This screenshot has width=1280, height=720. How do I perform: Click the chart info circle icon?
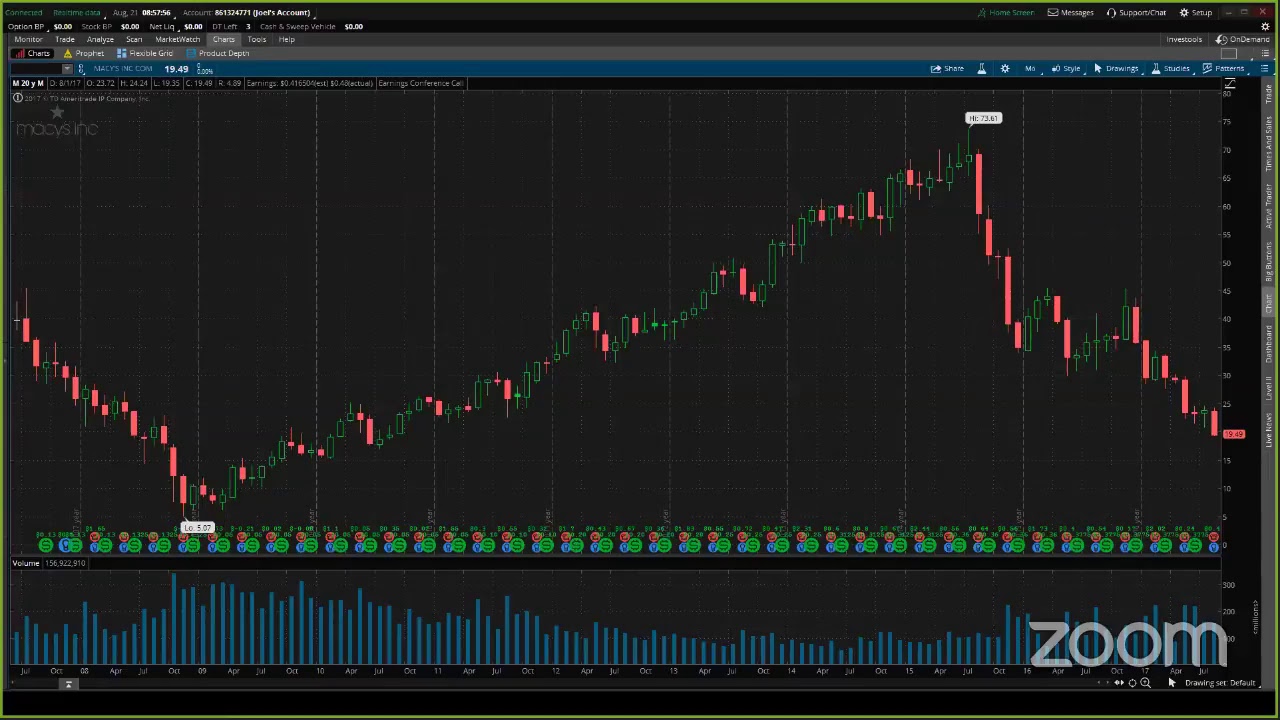[17, 98]
